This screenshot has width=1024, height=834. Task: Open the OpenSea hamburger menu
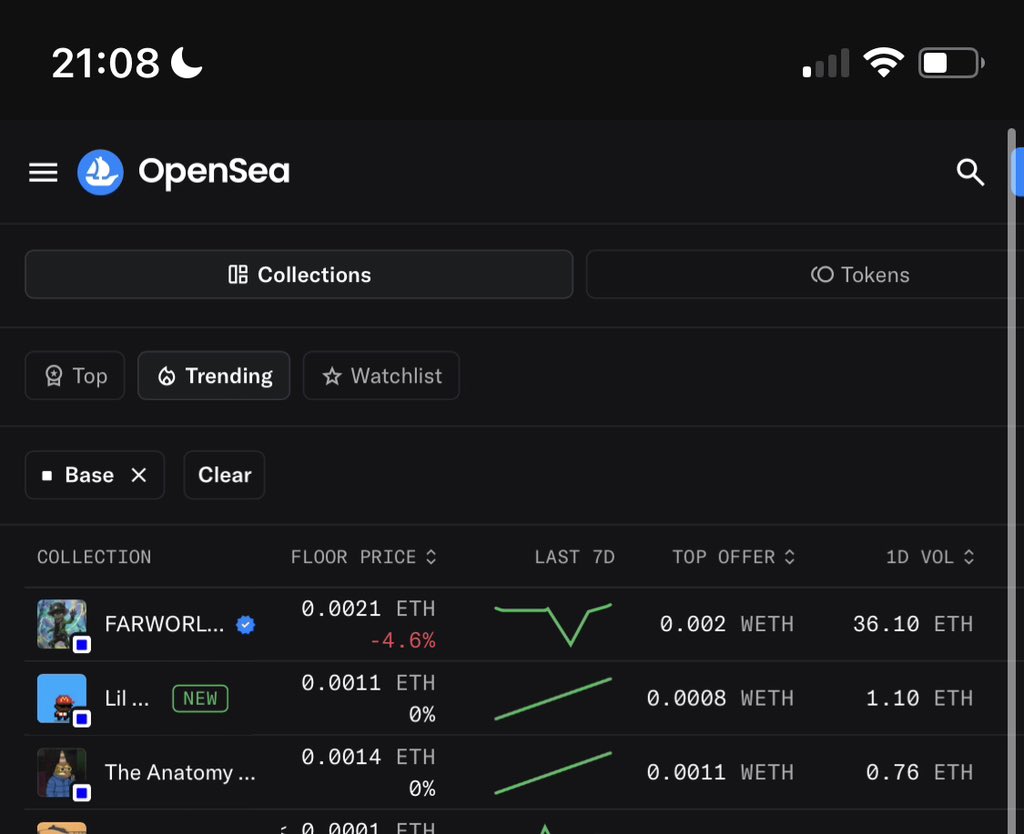tap(42, 171)
